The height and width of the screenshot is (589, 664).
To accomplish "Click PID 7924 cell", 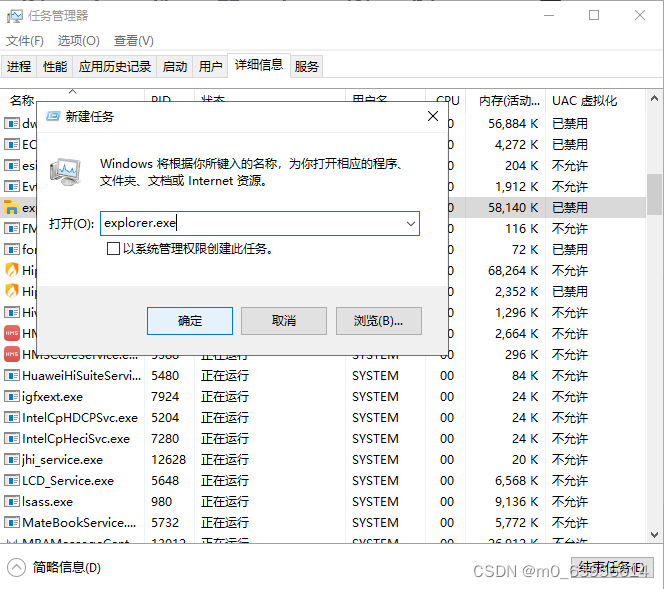I will click(x=165, y=397).
